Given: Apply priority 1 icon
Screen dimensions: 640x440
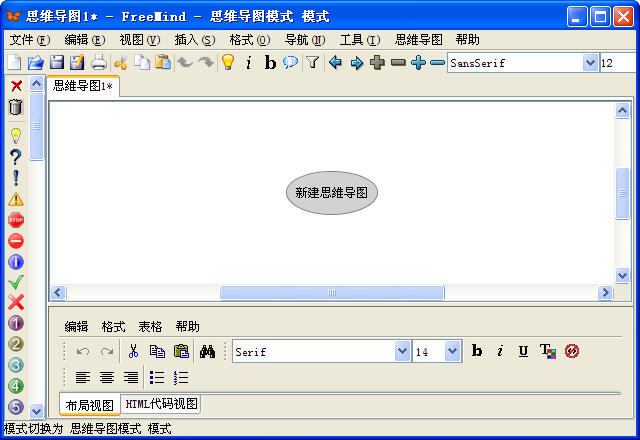Looking at the screenshot, I should click(x=16, y=323).
